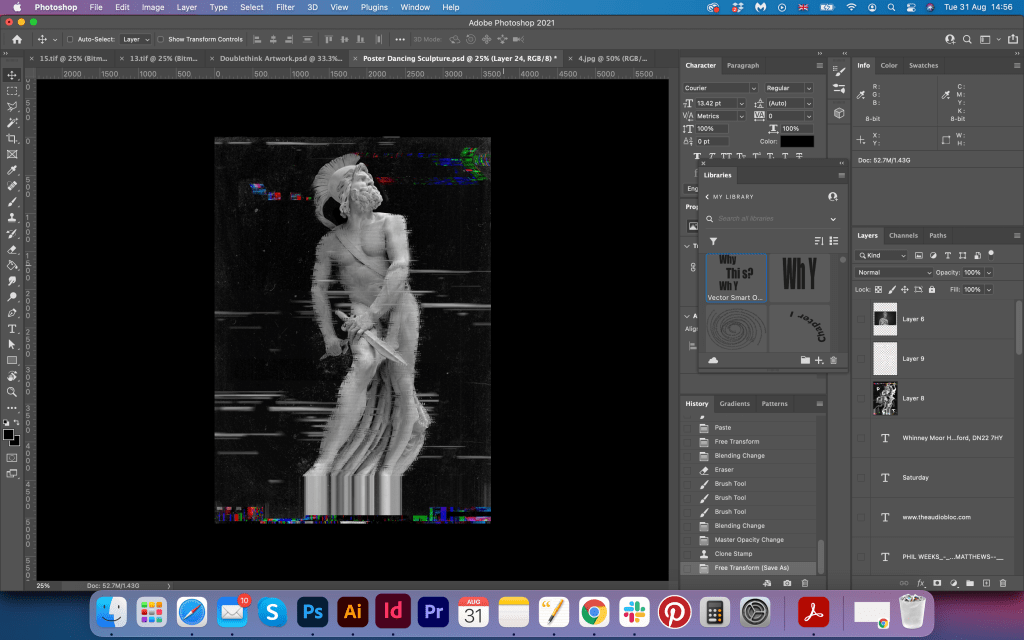
Task: Select the Eyedropper tool in toolbar
Action: coord(12,170)
